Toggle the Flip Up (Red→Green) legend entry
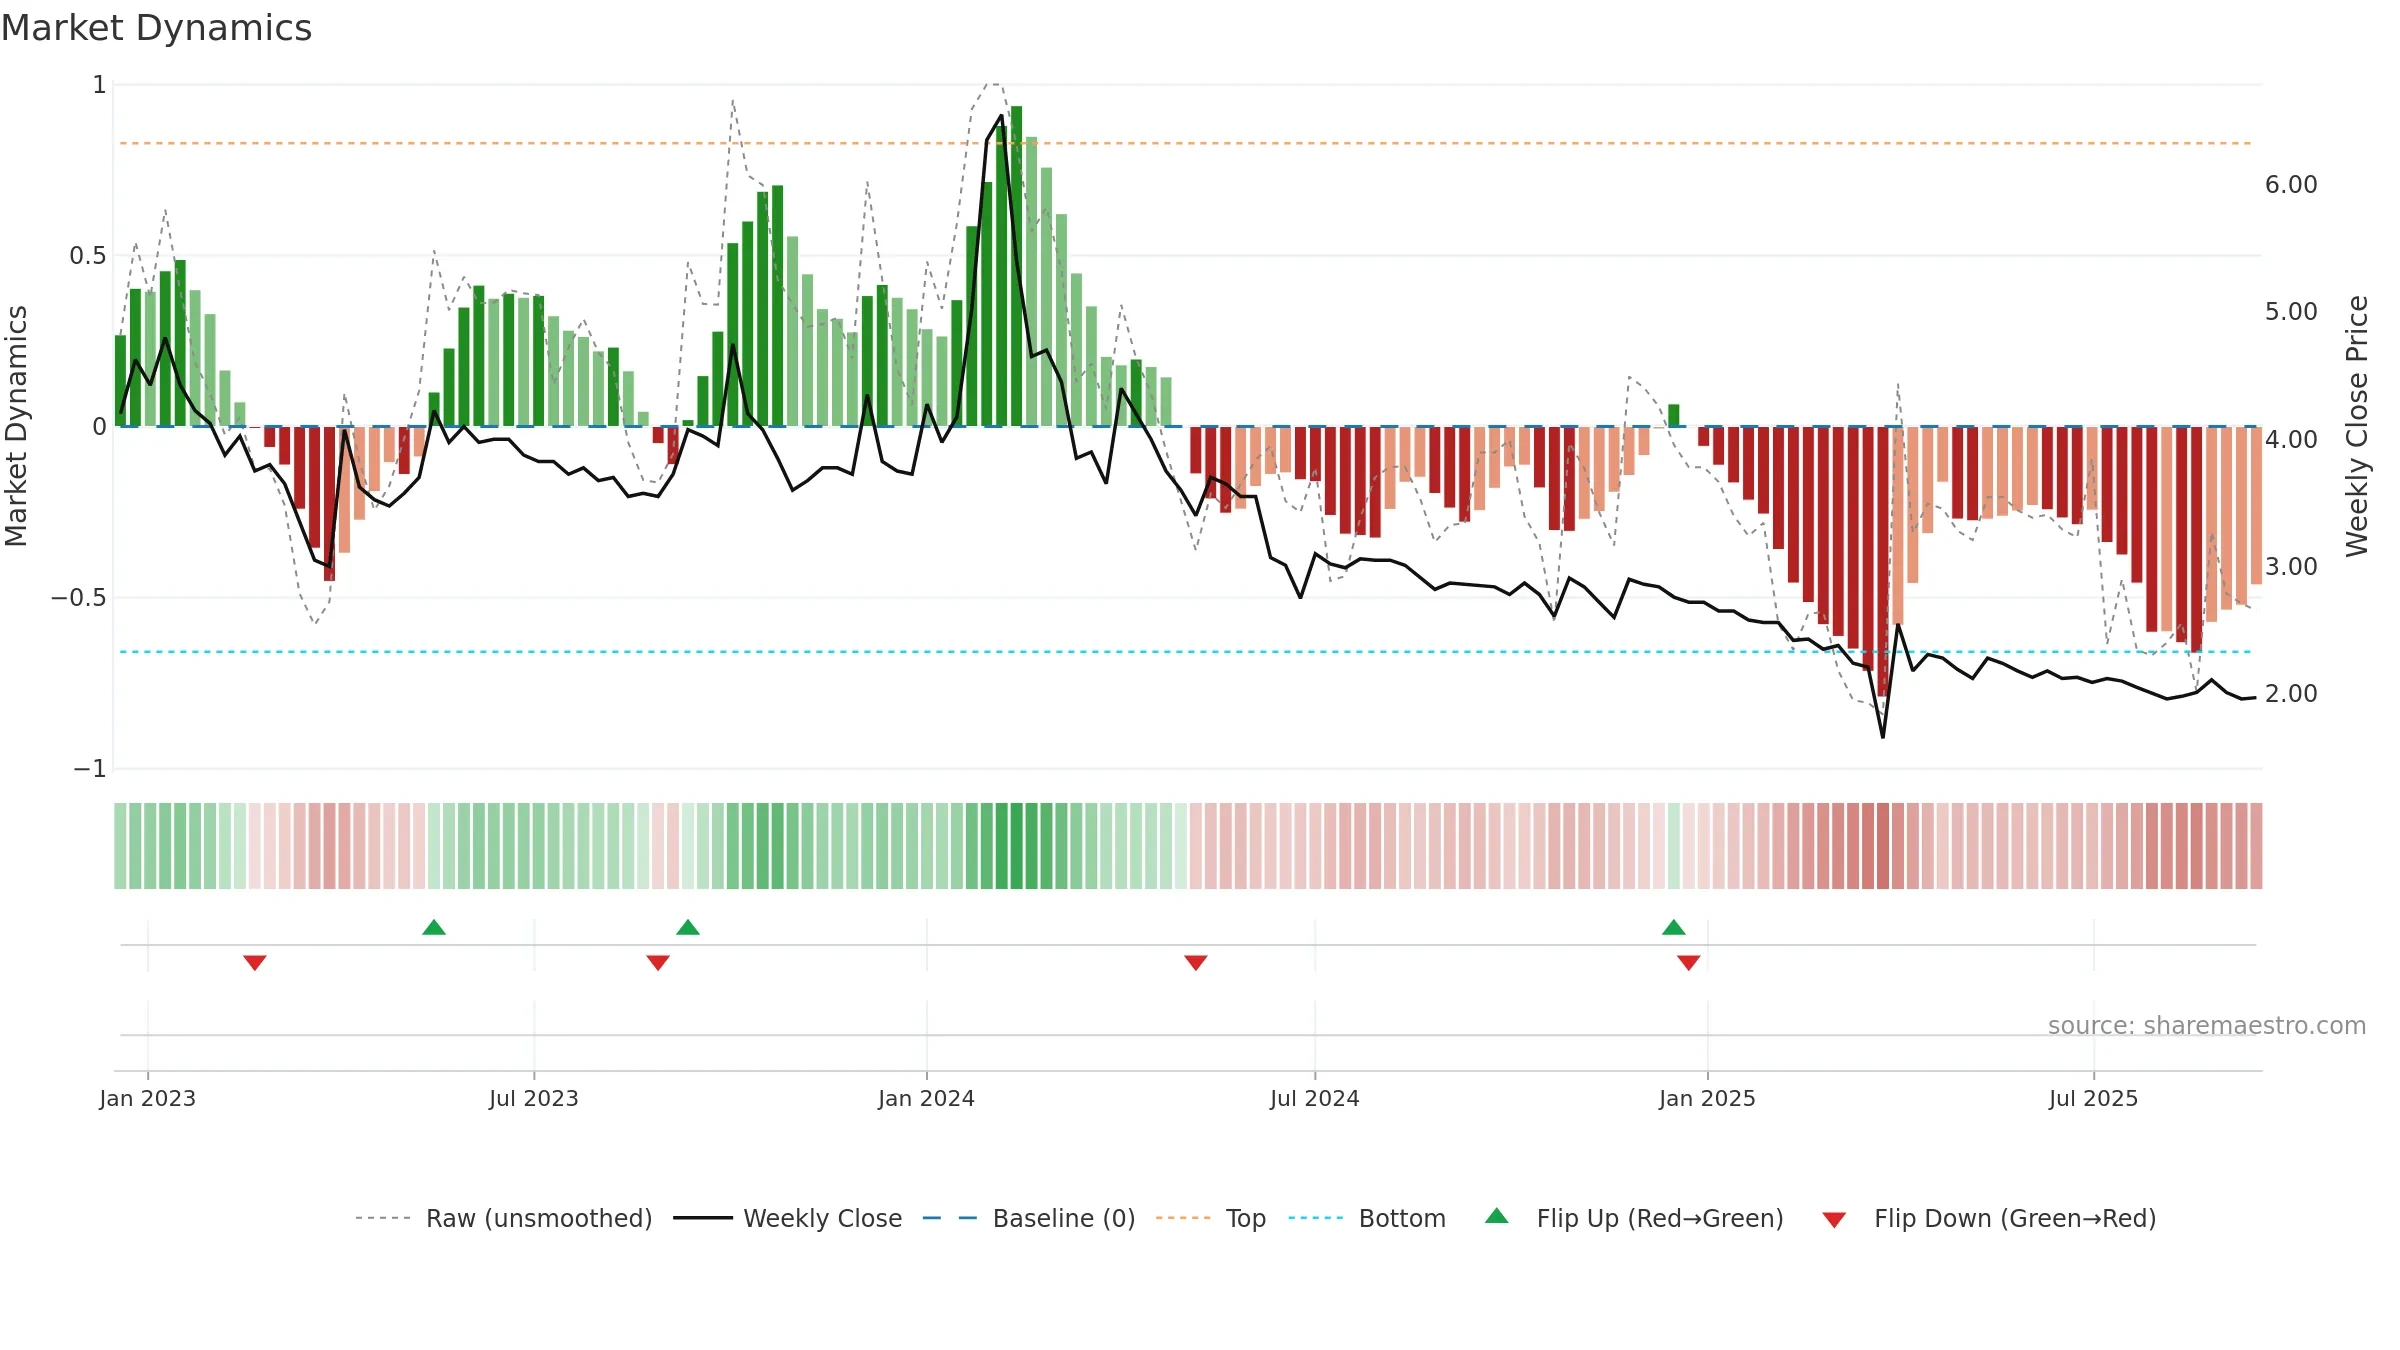The height and width of the screenshot is (1350, 2400). coord(1634,1218)
